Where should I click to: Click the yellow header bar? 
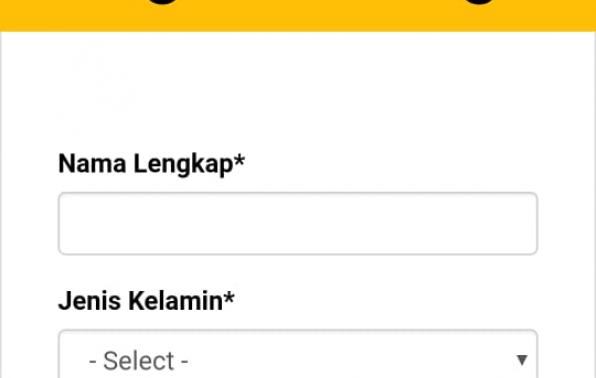pyautogui.click(x=298, y=16)
